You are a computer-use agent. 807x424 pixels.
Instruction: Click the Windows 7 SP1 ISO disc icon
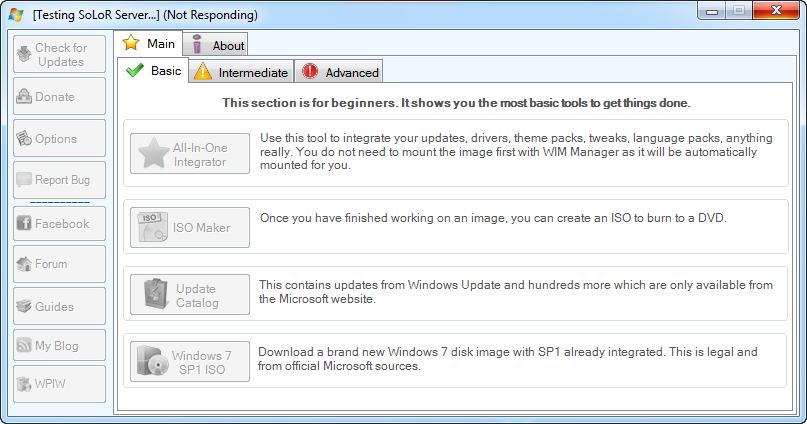point(153,361)
